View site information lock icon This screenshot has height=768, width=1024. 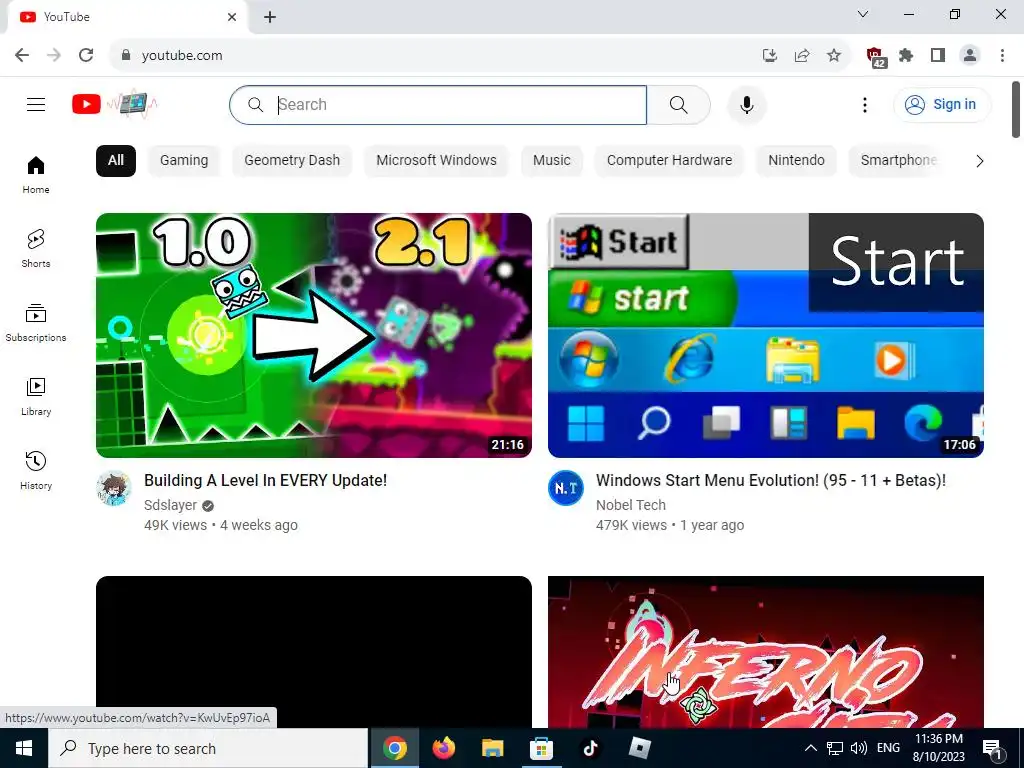(x=126, y=56)
